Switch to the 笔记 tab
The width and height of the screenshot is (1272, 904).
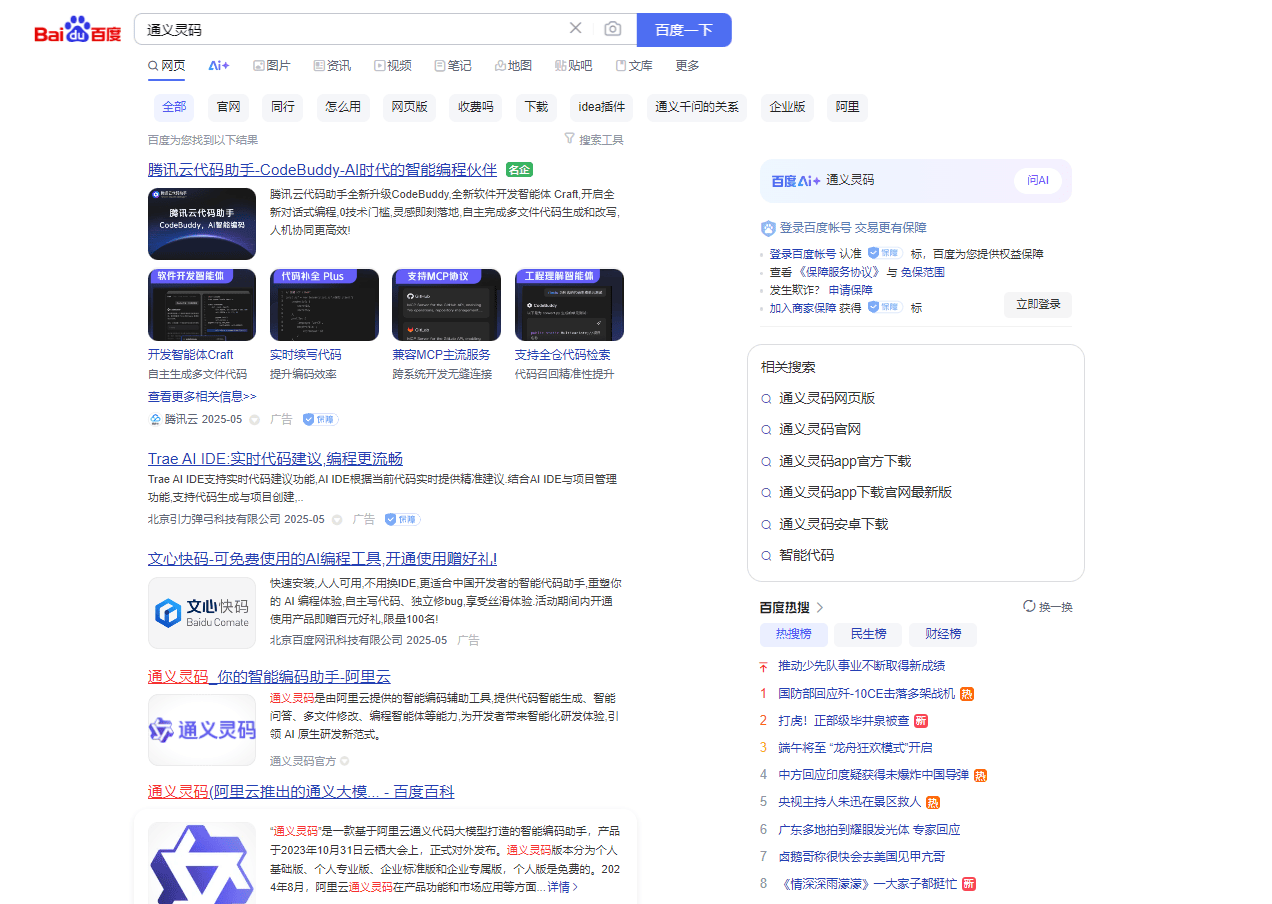click(x=453, y=66)
